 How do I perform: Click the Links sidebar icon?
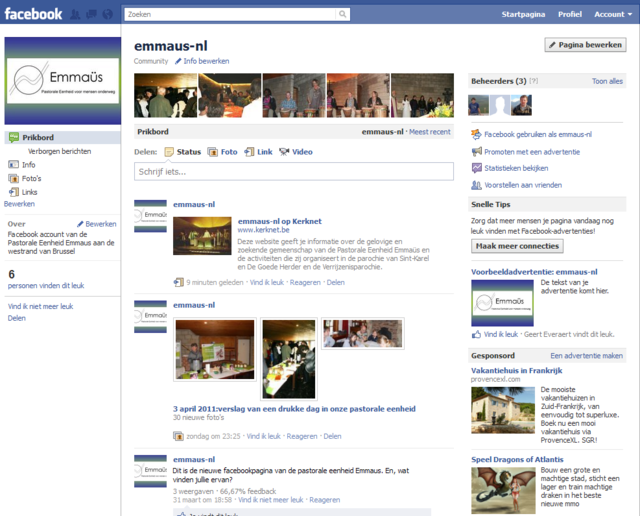click(14, 192)
